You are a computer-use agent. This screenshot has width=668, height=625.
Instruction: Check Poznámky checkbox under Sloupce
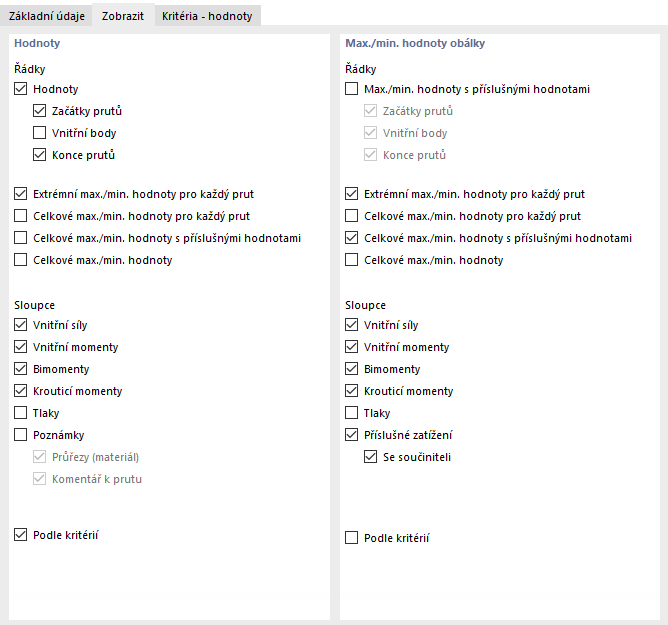coord(22,435)
